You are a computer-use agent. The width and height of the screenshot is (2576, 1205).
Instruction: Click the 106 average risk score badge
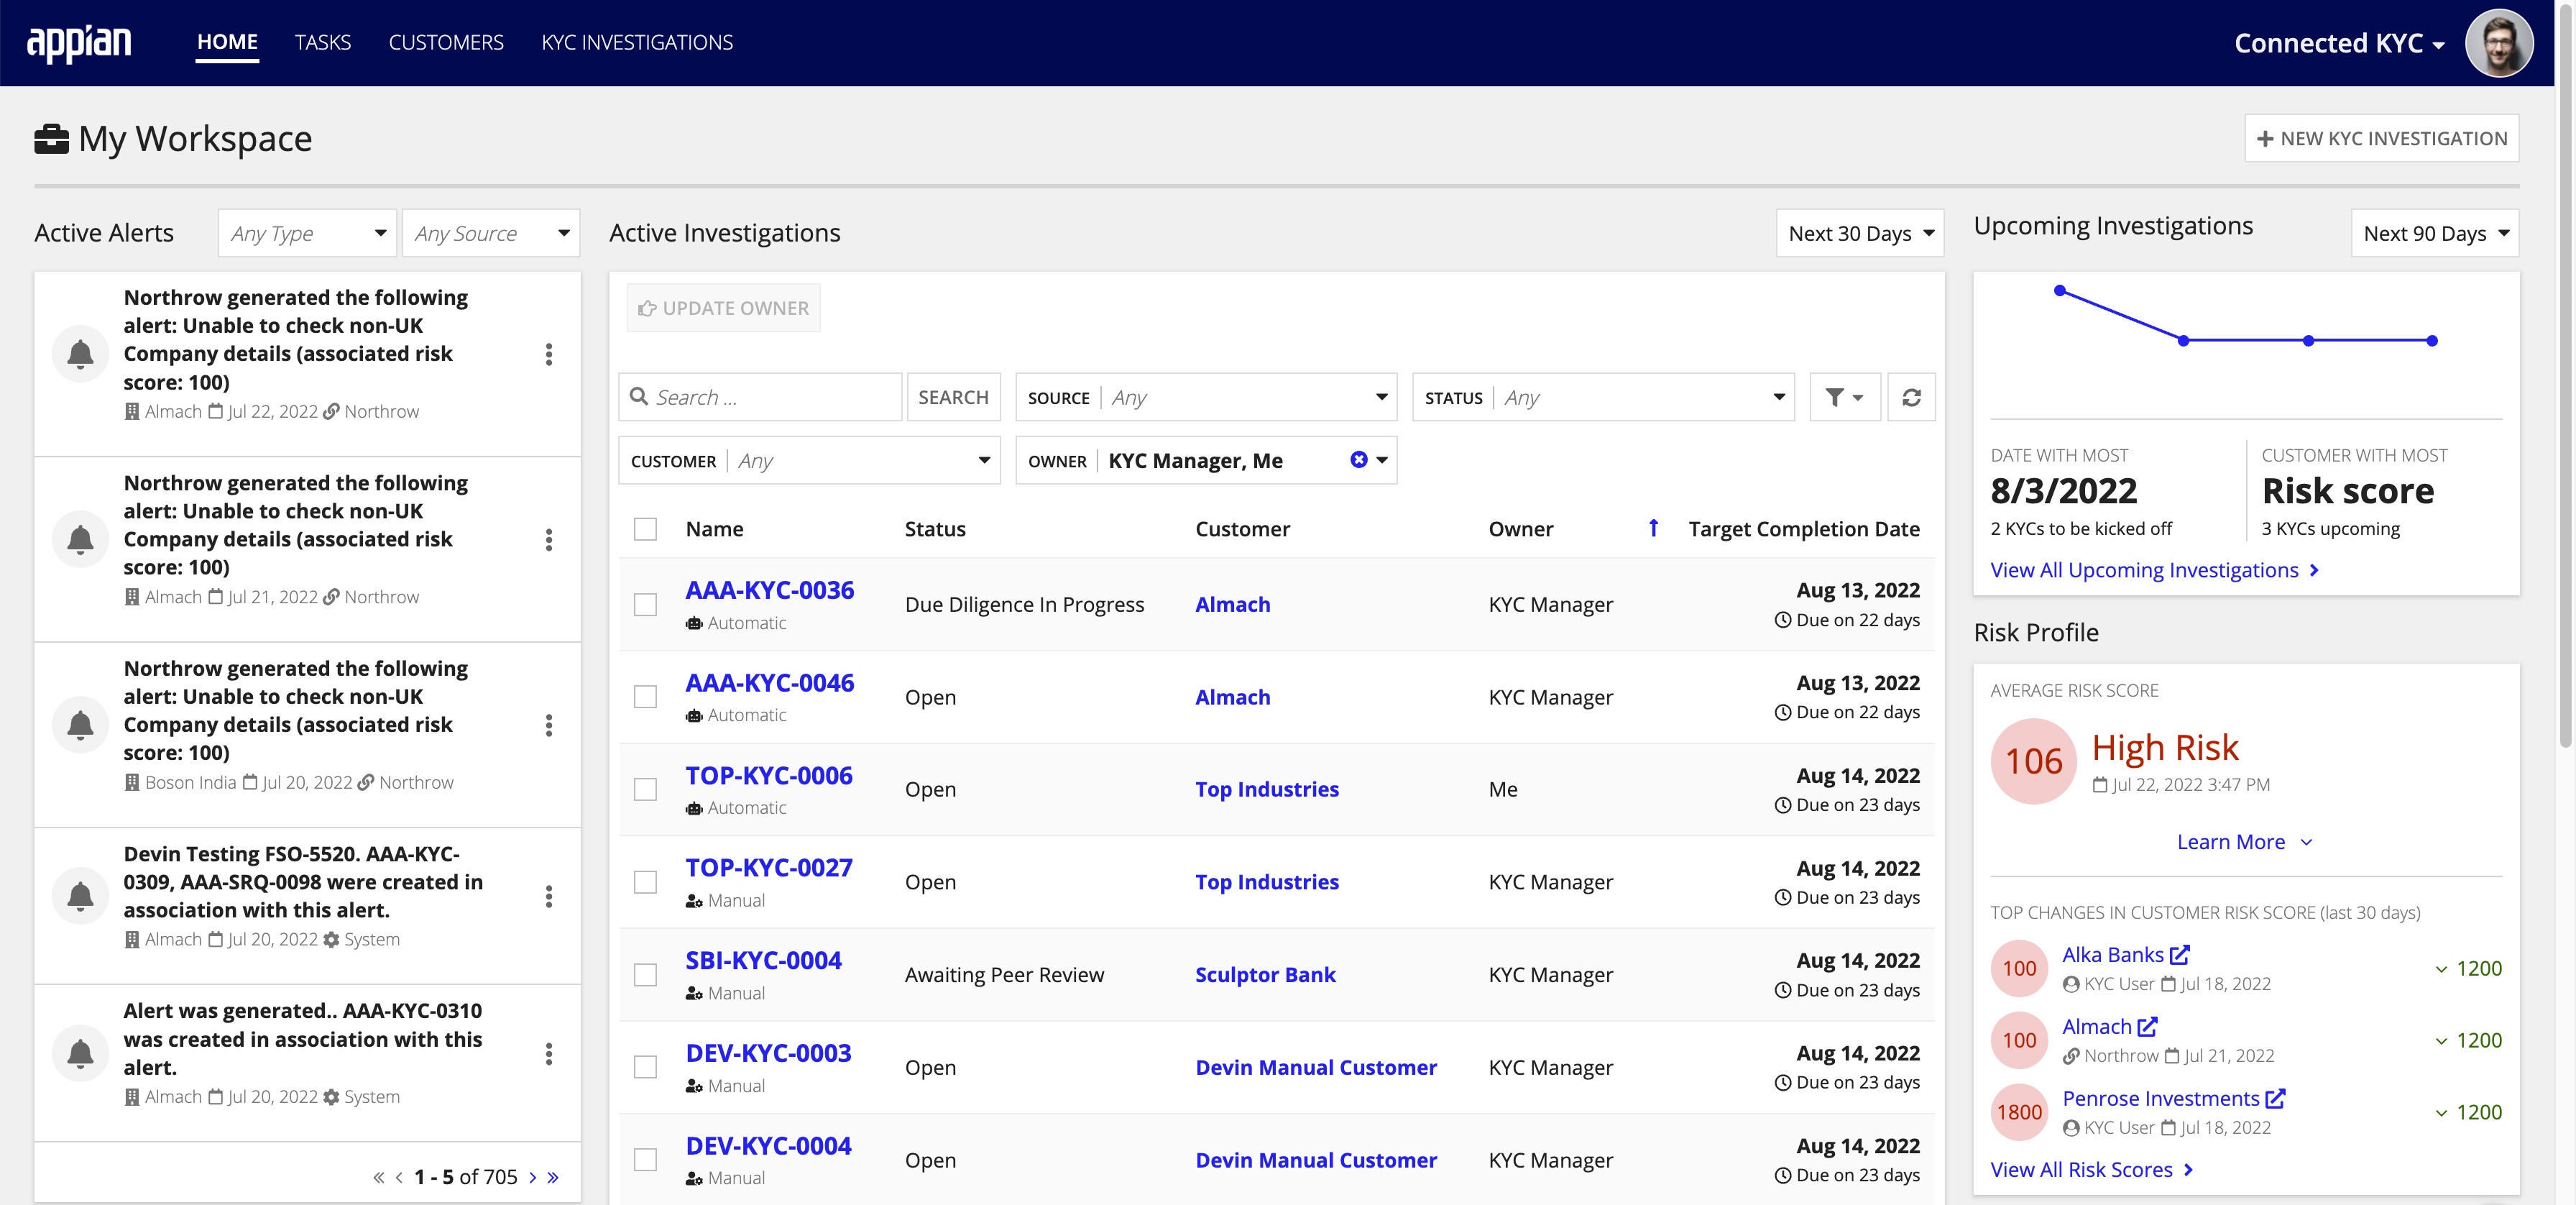click(2033, 761)
